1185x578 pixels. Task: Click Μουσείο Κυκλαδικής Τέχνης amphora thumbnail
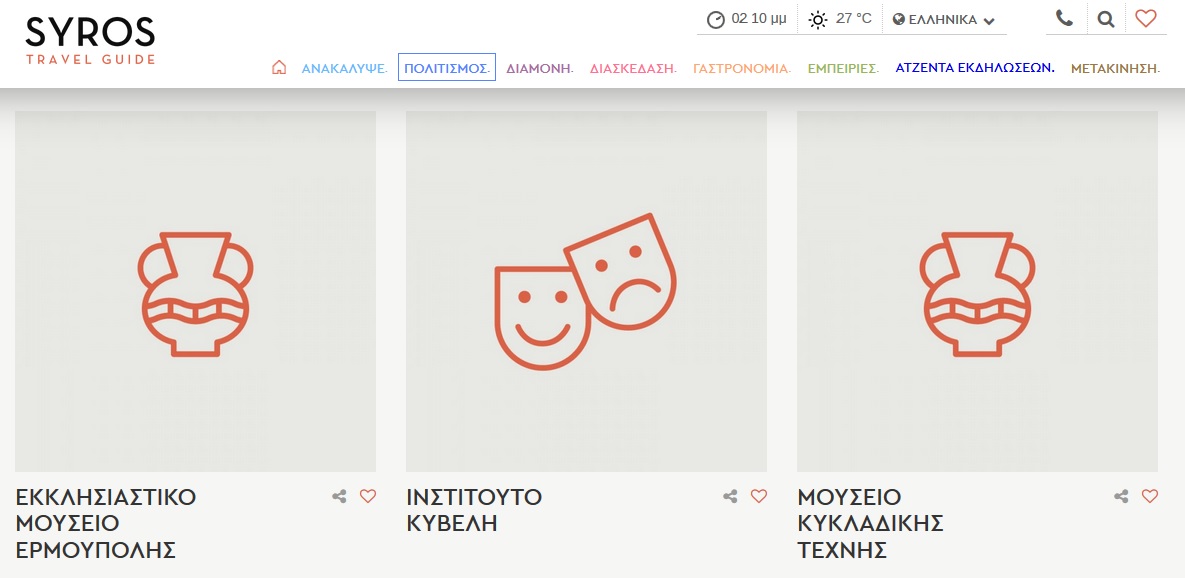977,292
